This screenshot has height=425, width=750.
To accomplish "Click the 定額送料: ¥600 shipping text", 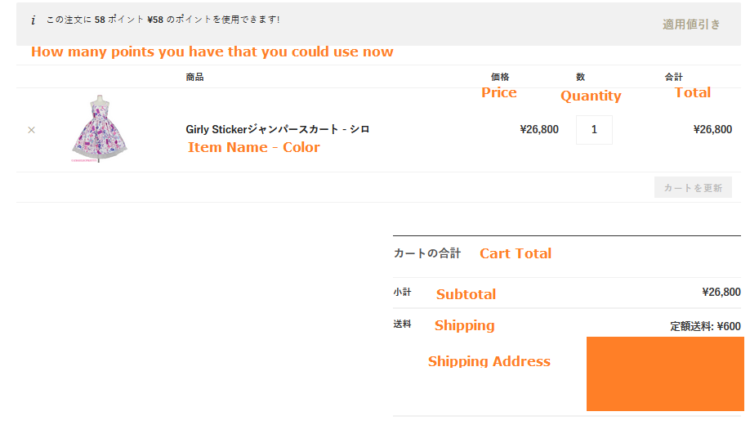I will [x=705, y=326].
